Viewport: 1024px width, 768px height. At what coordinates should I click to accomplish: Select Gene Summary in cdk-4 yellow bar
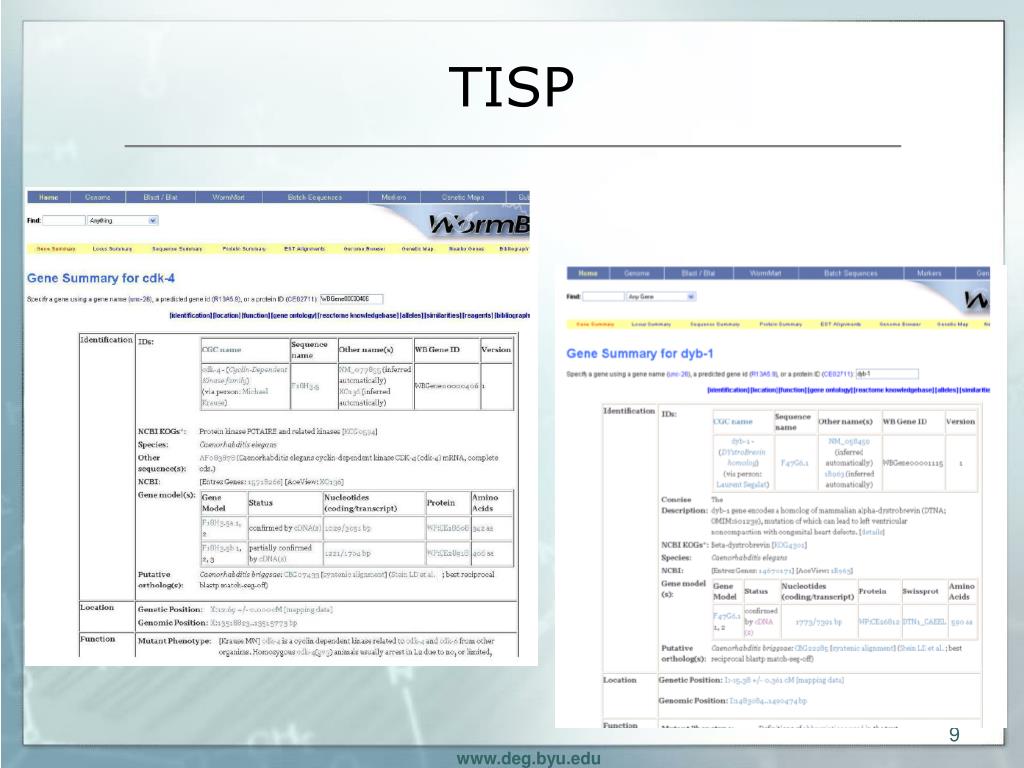coord(56,249)
